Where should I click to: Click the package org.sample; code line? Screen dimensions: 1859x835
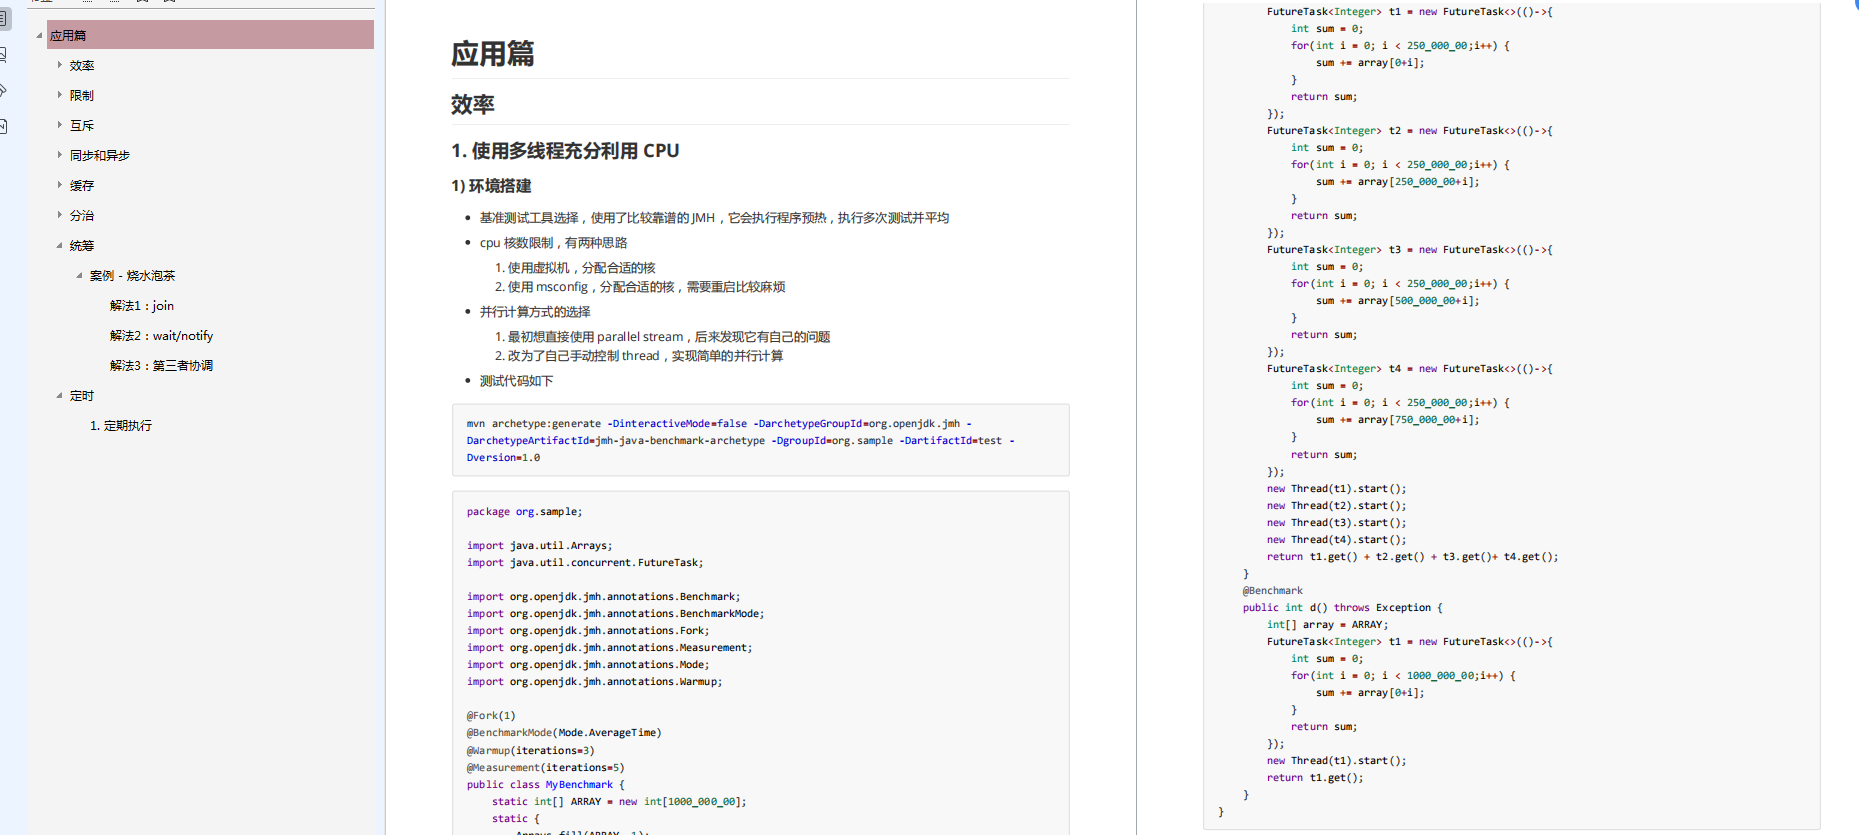[x=524, y=511]
